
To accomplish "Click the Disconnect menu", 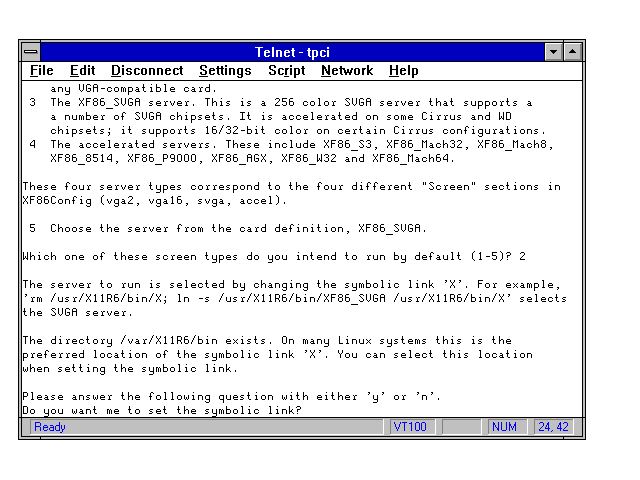I will (147, 71).
